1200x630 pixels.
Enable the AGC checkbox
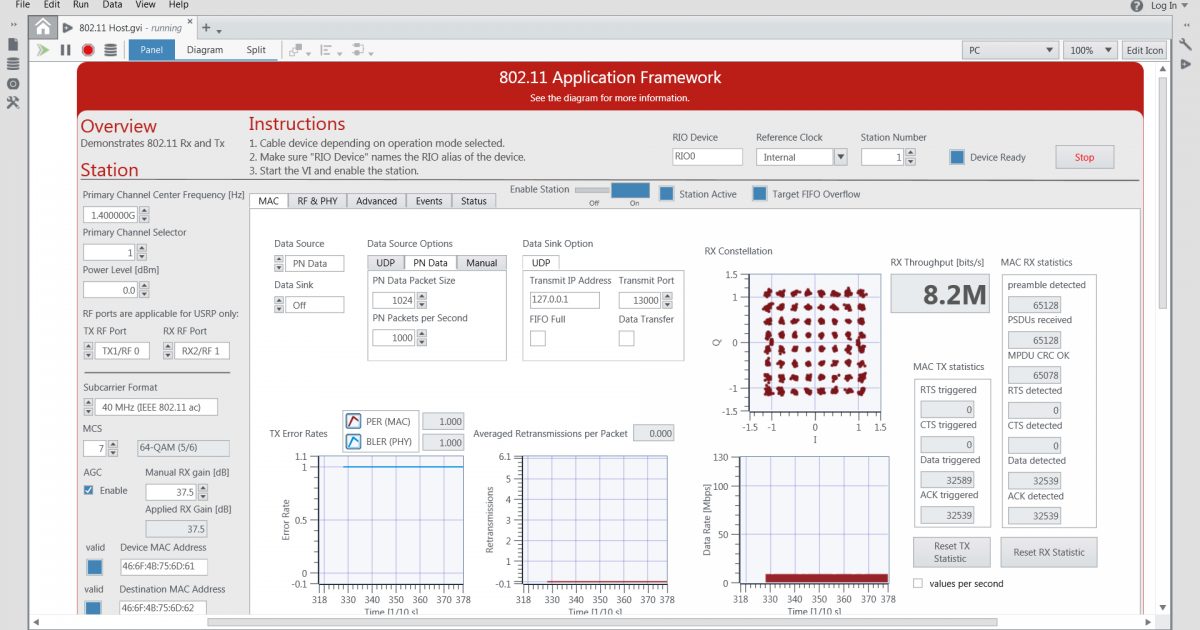click(x=89, y=490)
